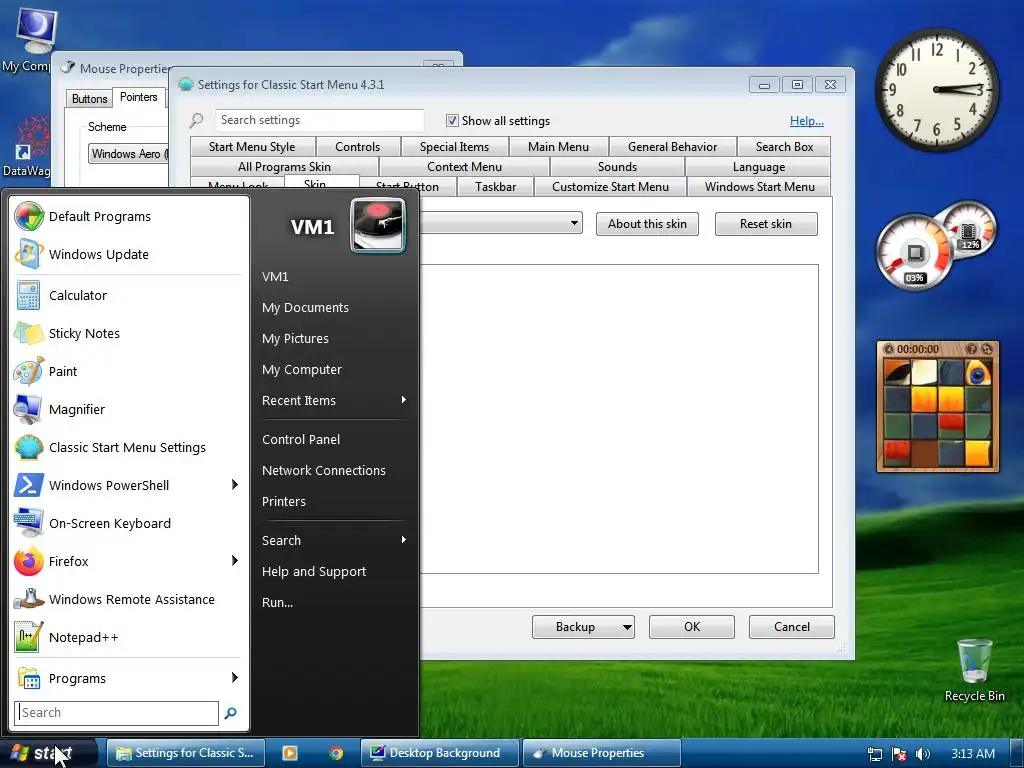Image resolution: width=1024 pixels, height=768 pixels.
Task: Click the Windows PowerShell icon
Action: (x=29, y=485)
